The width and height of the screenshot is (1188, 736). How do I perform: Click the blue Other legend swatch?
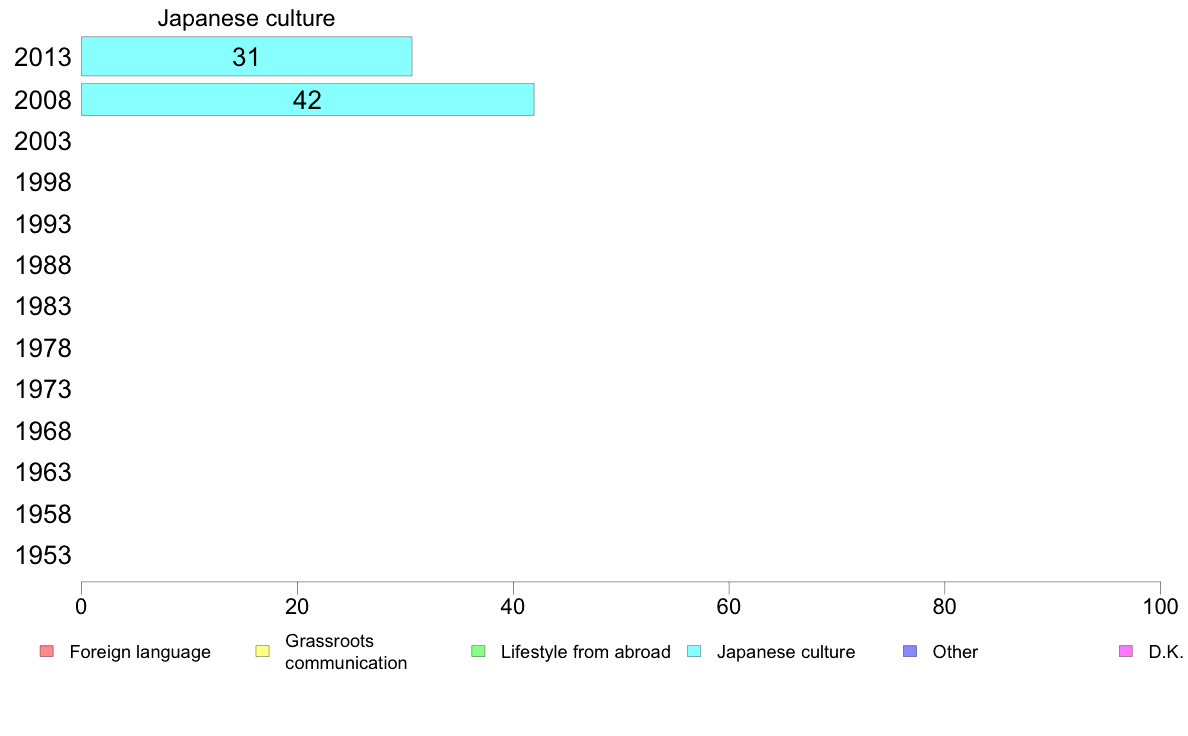click(x=910, y=651)
